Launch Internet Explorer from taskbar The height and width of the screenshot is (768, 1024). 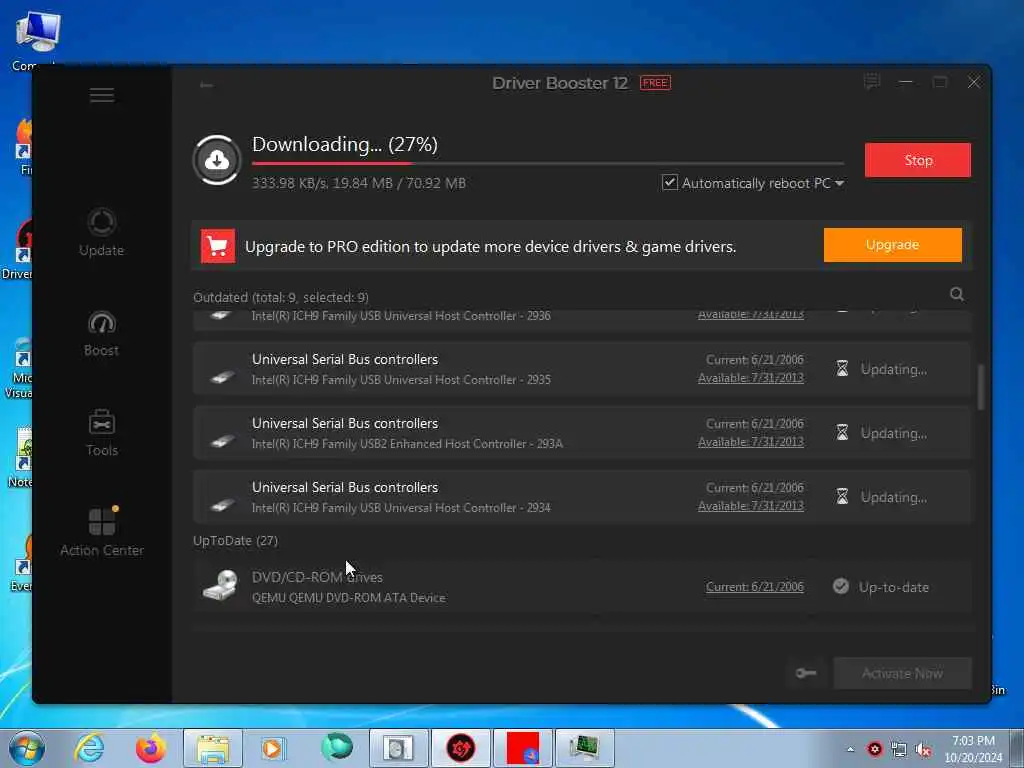click(89, 748)
